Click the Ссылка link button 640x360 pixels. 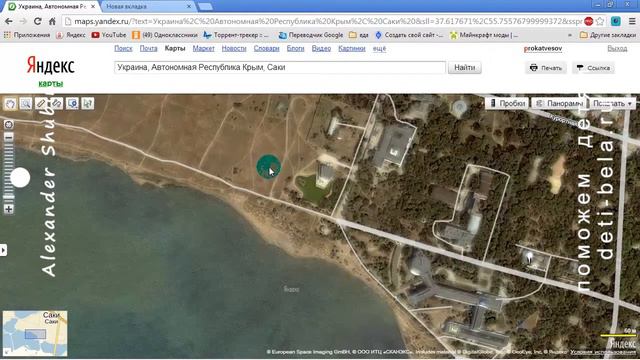tap(593, 68)
